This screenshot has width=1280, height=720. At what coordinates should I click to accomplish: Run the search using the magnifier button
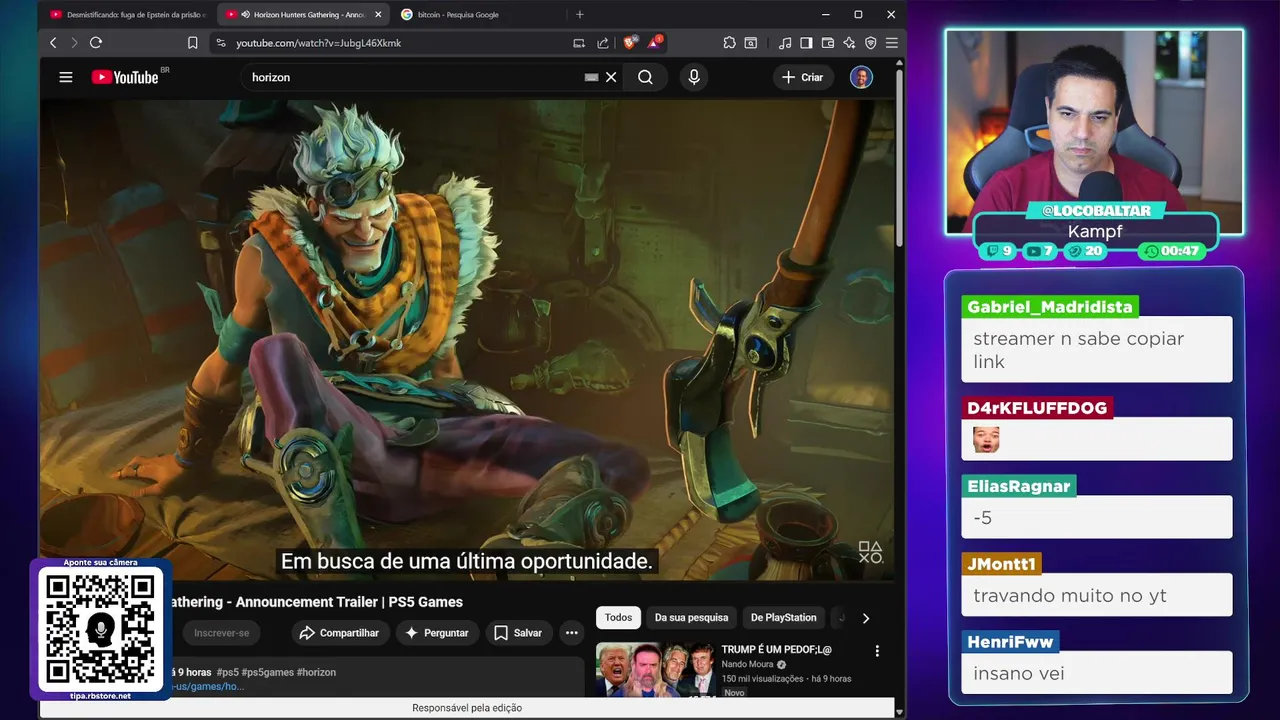pyautogui.click(x=645, y=77)
